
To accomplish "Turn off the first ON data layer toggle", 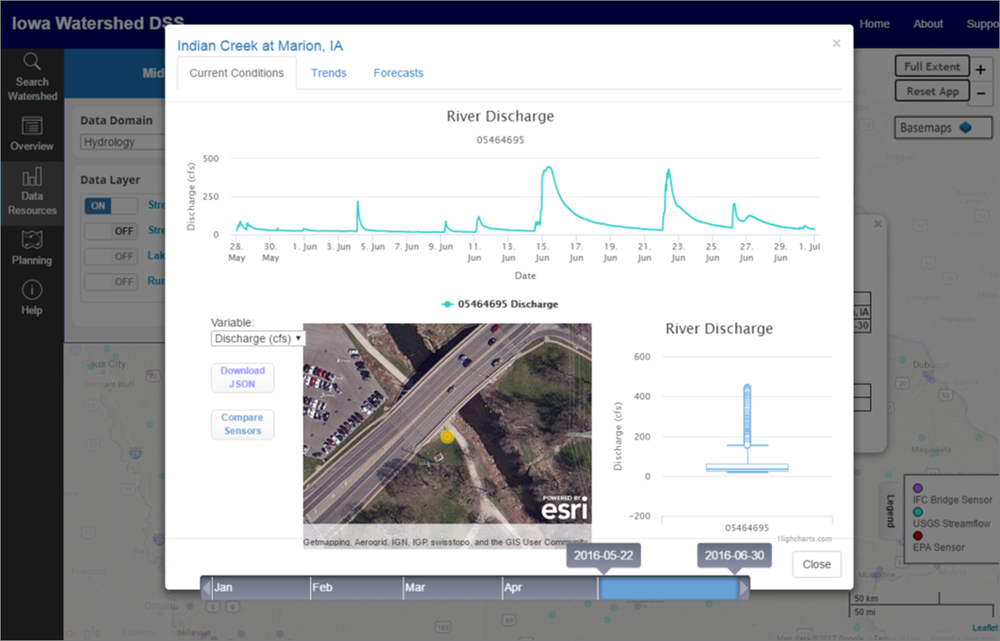I will pos(110,205).
